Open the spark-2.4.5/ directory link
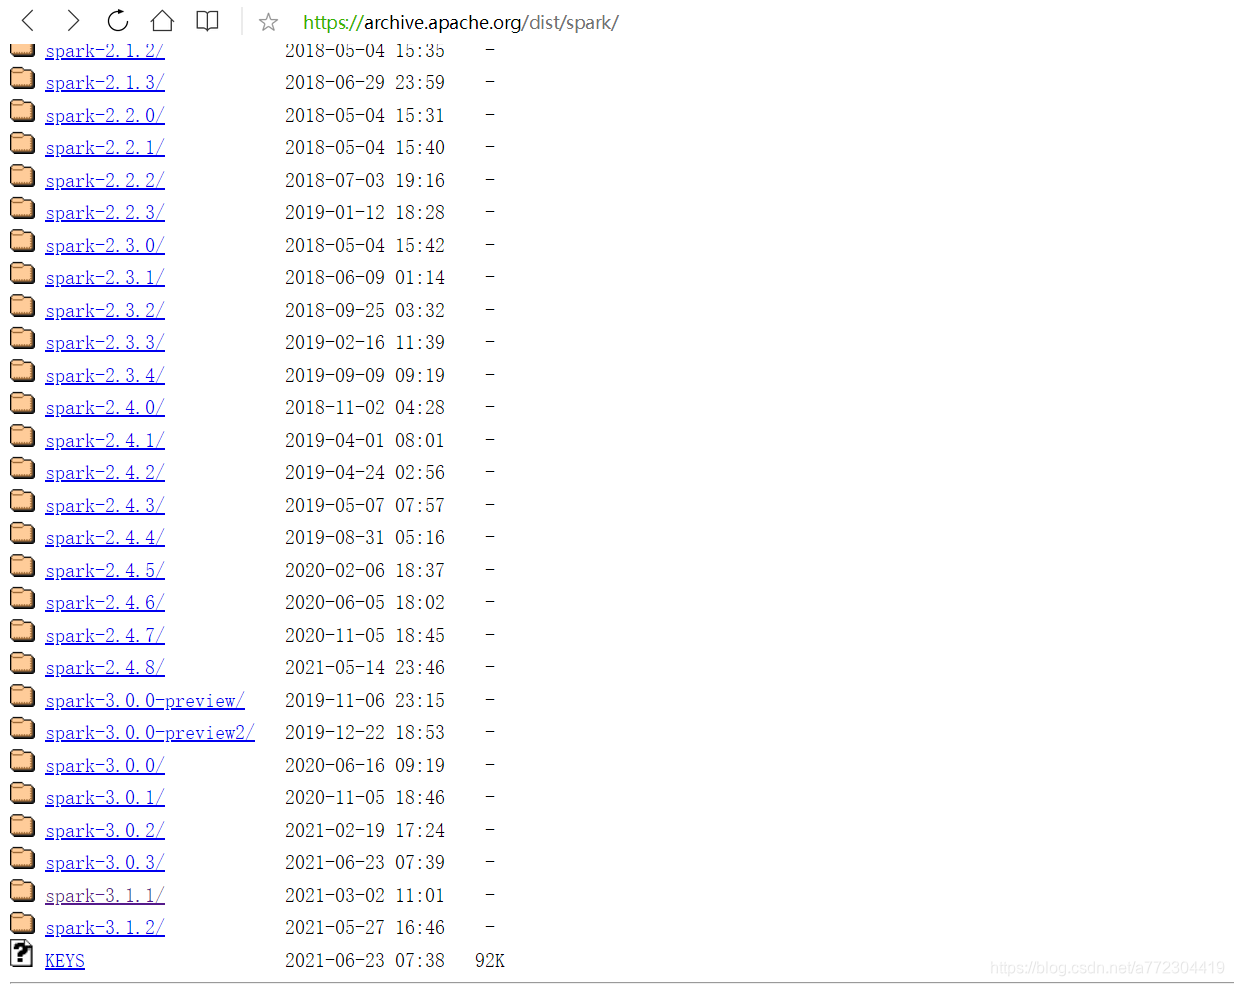Image resolution: width=1234 pixels, height=986 pixels. click(105, 571)
